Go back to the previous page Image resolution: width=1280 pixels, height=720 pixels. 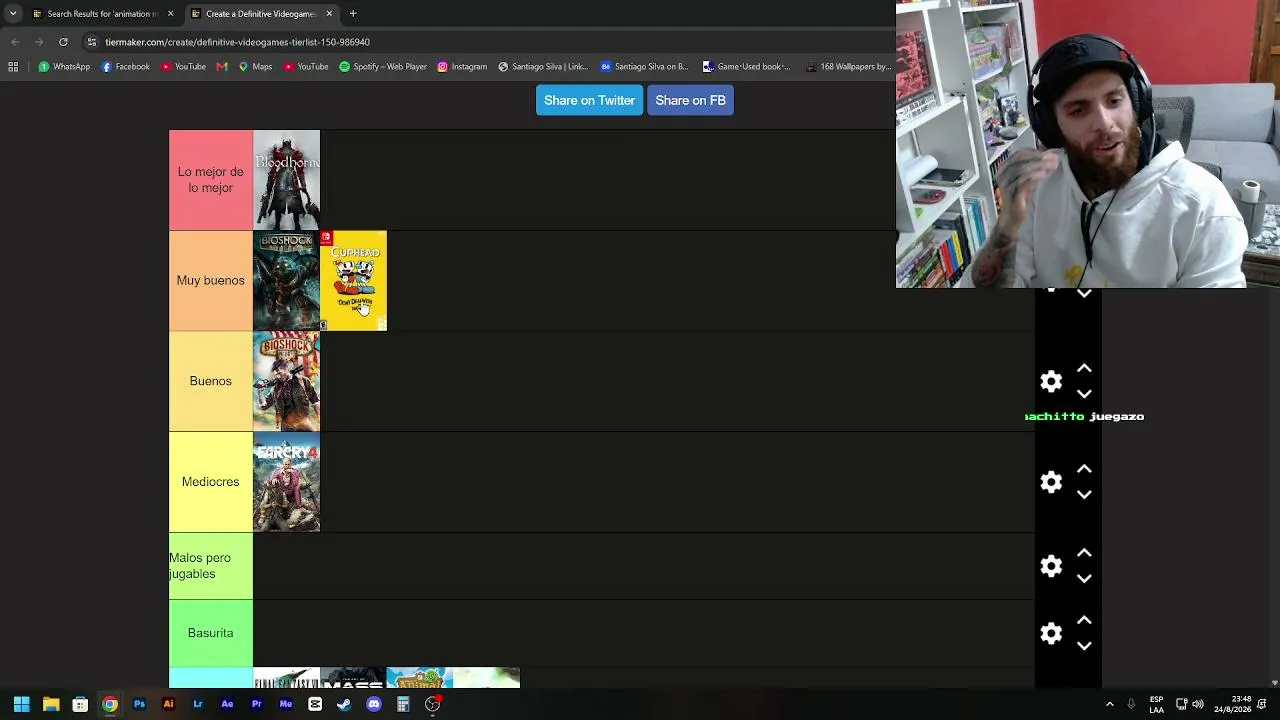(x=15, y=42)
